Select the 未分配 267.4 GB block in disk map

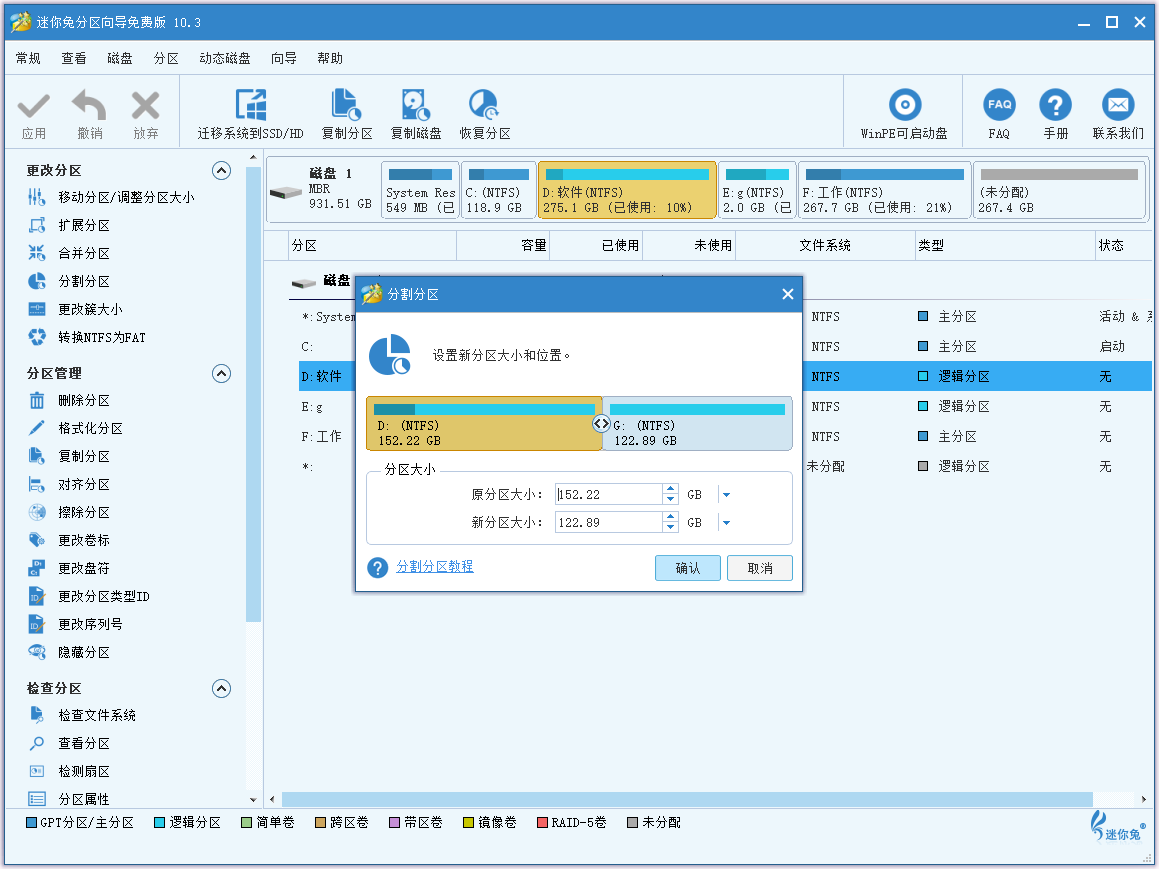pyautogui.click(x=1059, y=191)
